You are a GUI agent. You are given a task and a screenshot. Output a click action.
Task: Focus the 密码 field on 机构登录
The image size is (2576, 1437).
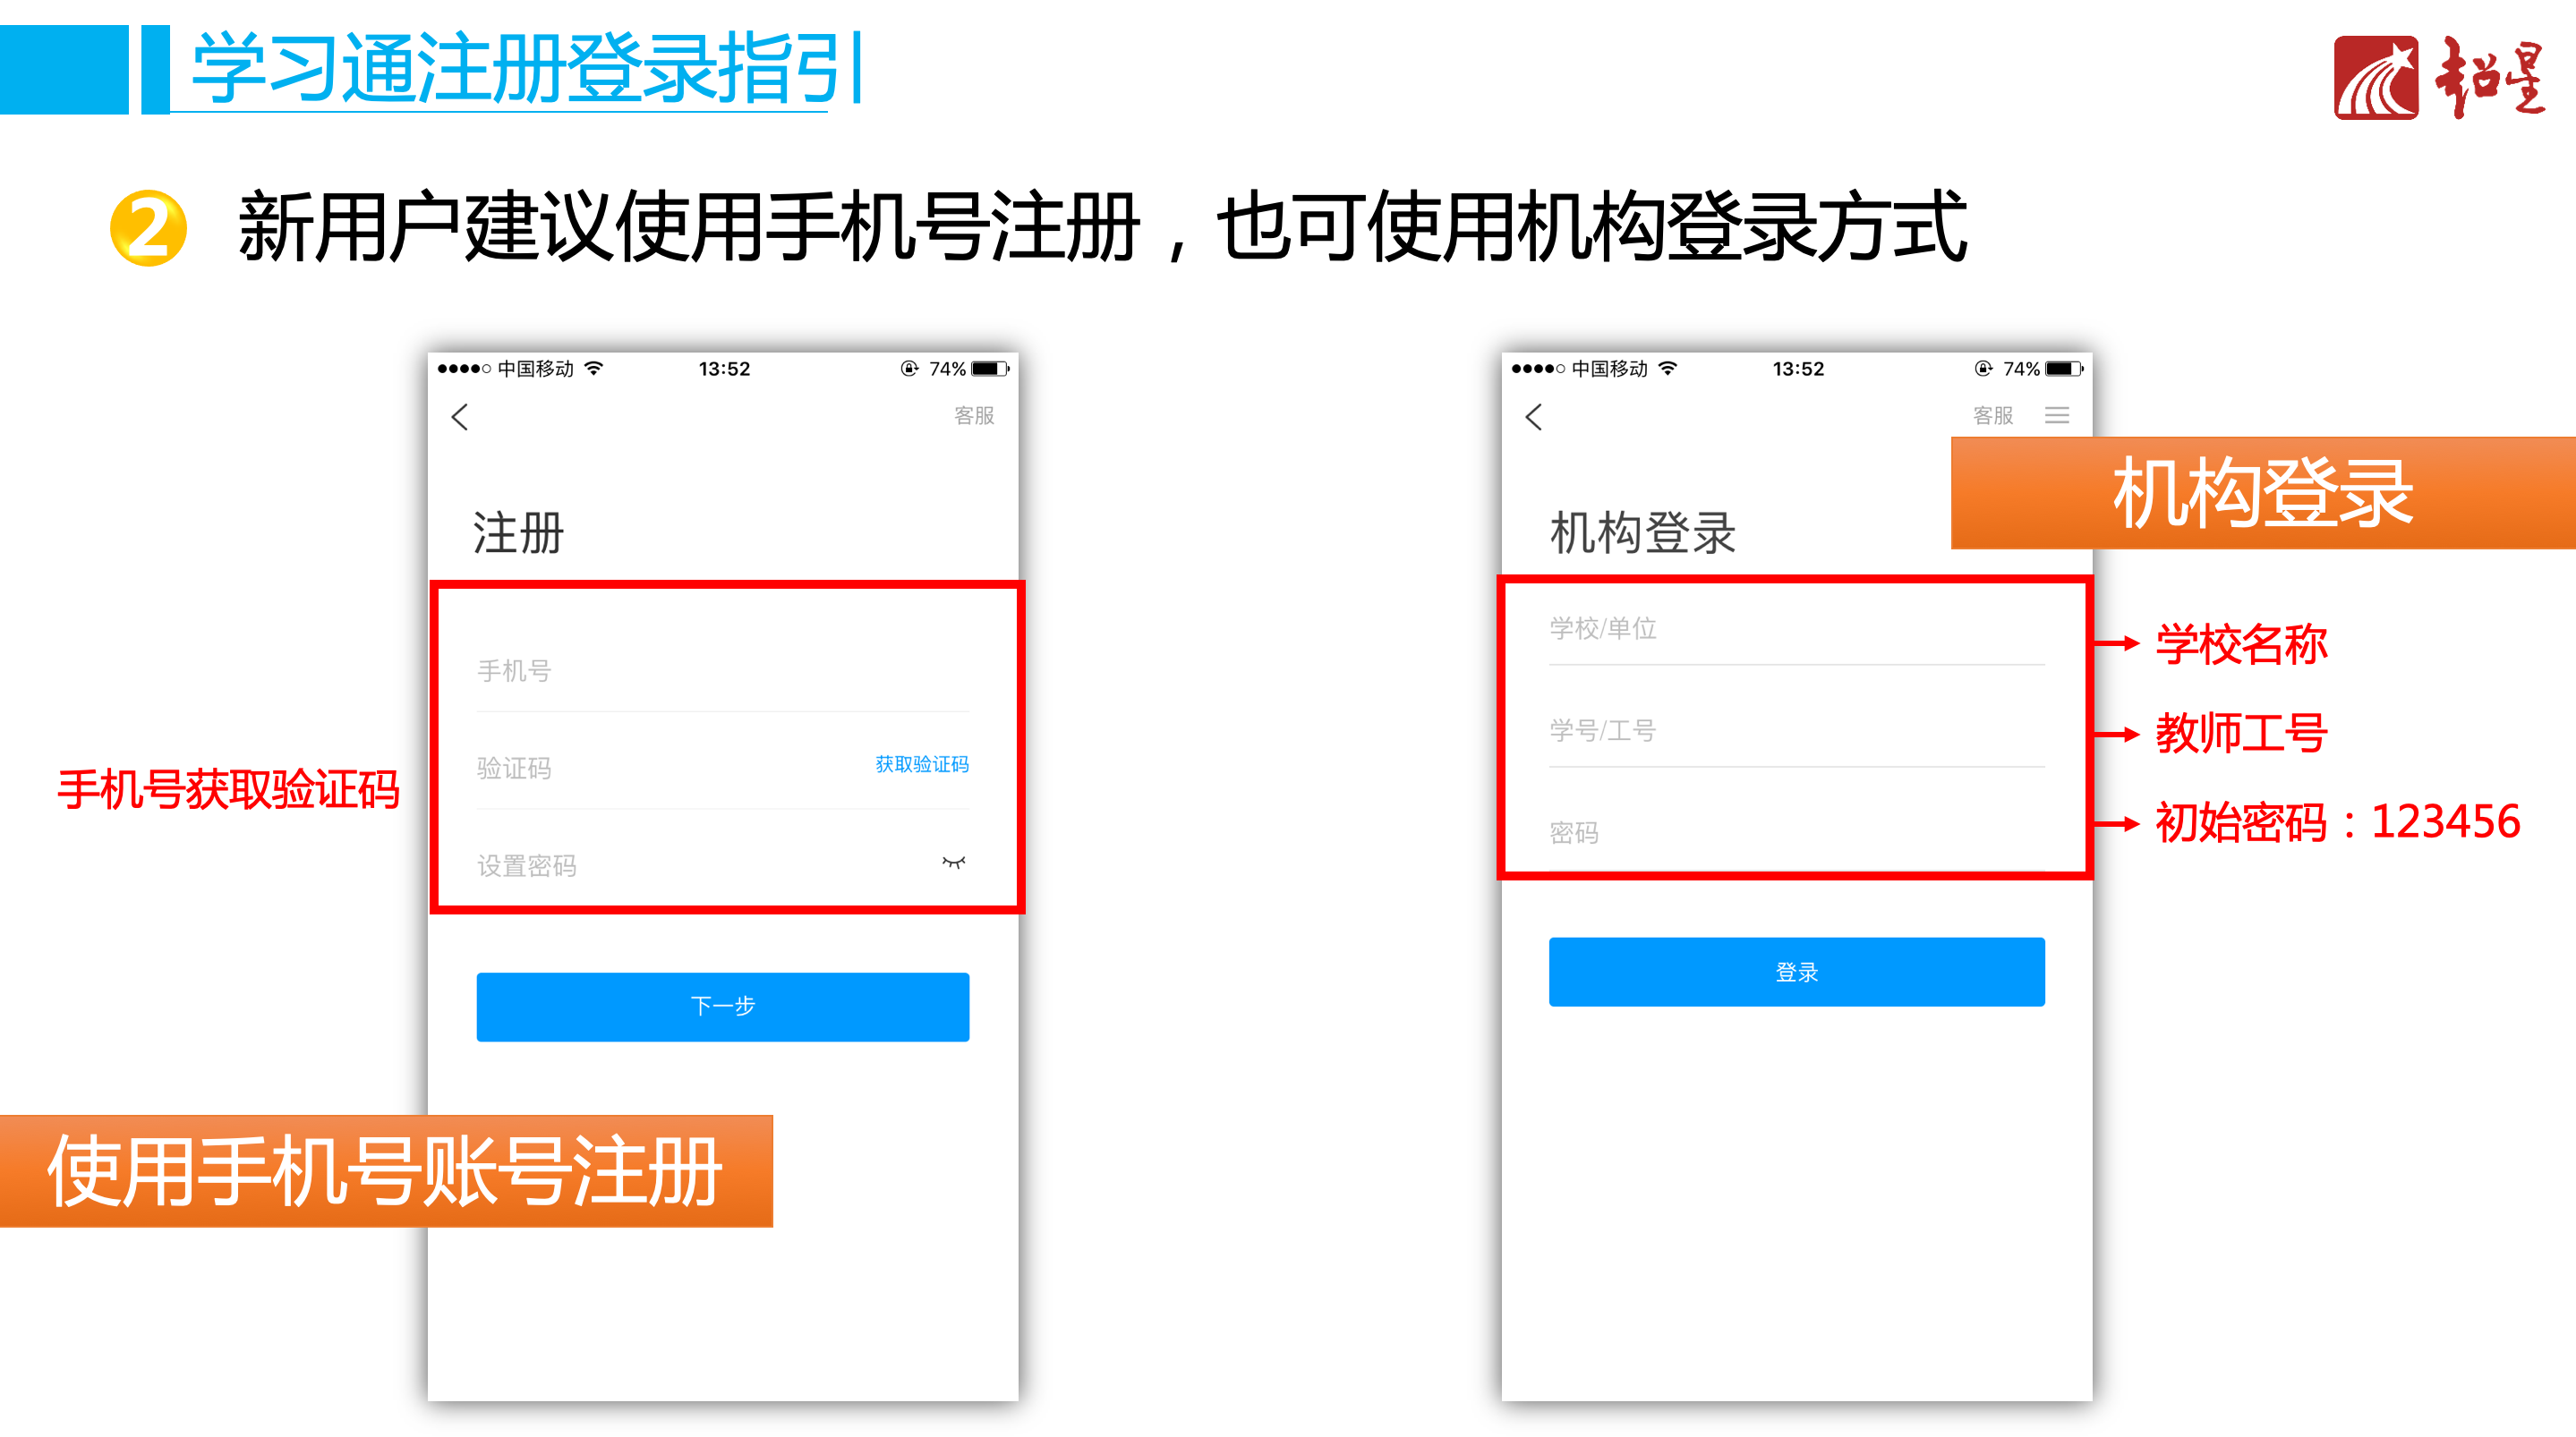pyautogui.click(x=1797, y=833)
